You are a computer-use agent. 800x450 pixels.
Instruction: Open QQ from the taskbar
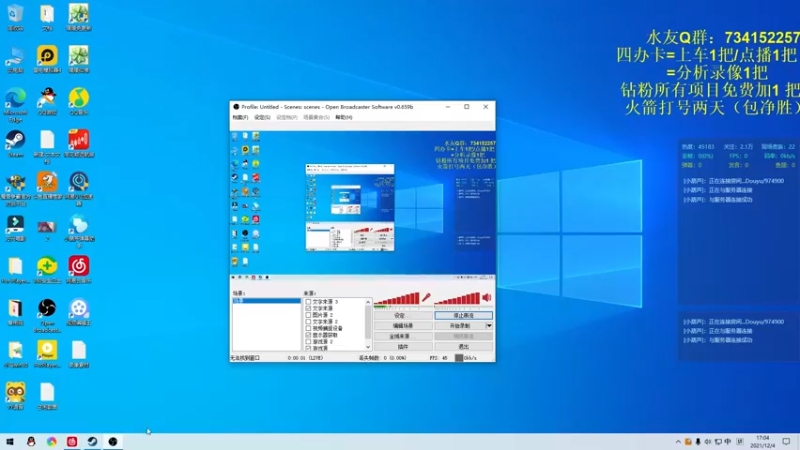pos(31,441)
